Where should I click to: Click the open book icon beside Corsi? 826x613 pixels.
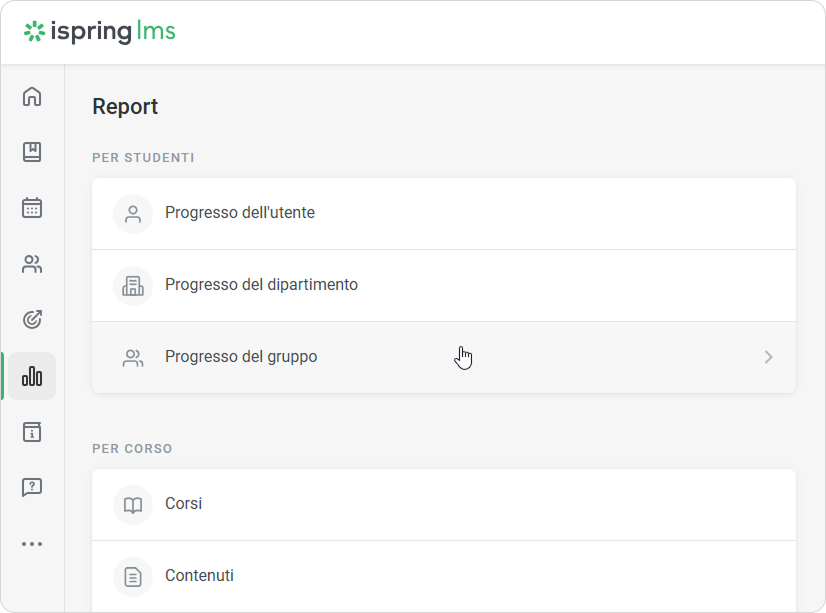coord(133,505)
